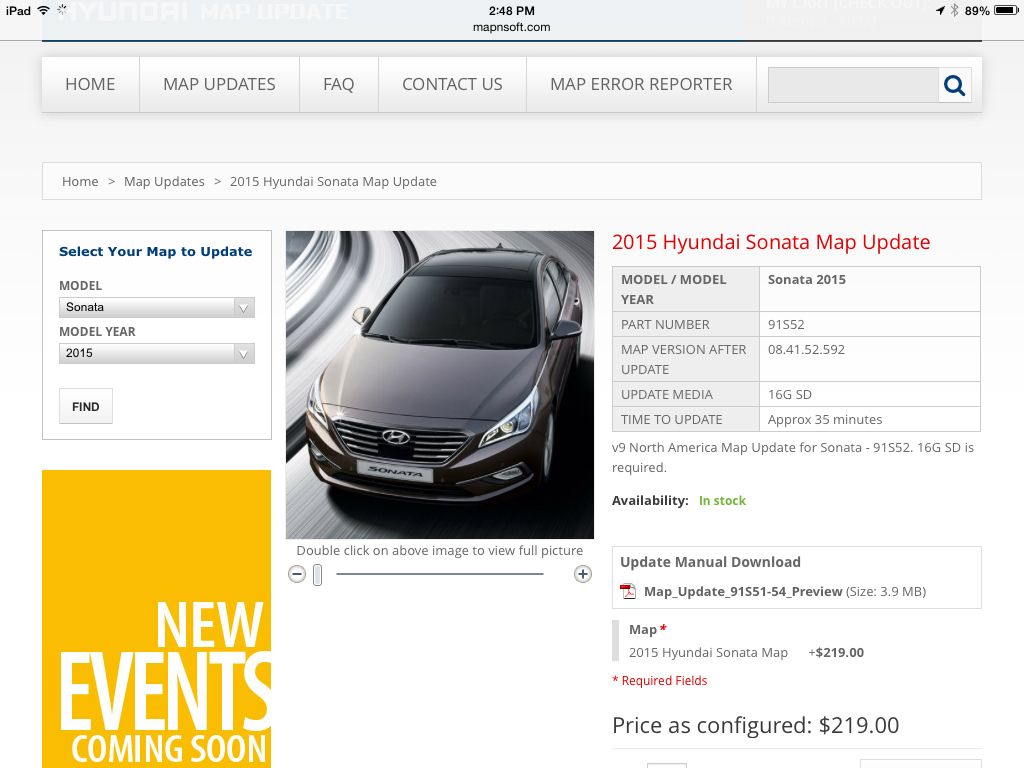Click map version value 08.41.52.592
1024x768 pixels.
click(806, 349)
